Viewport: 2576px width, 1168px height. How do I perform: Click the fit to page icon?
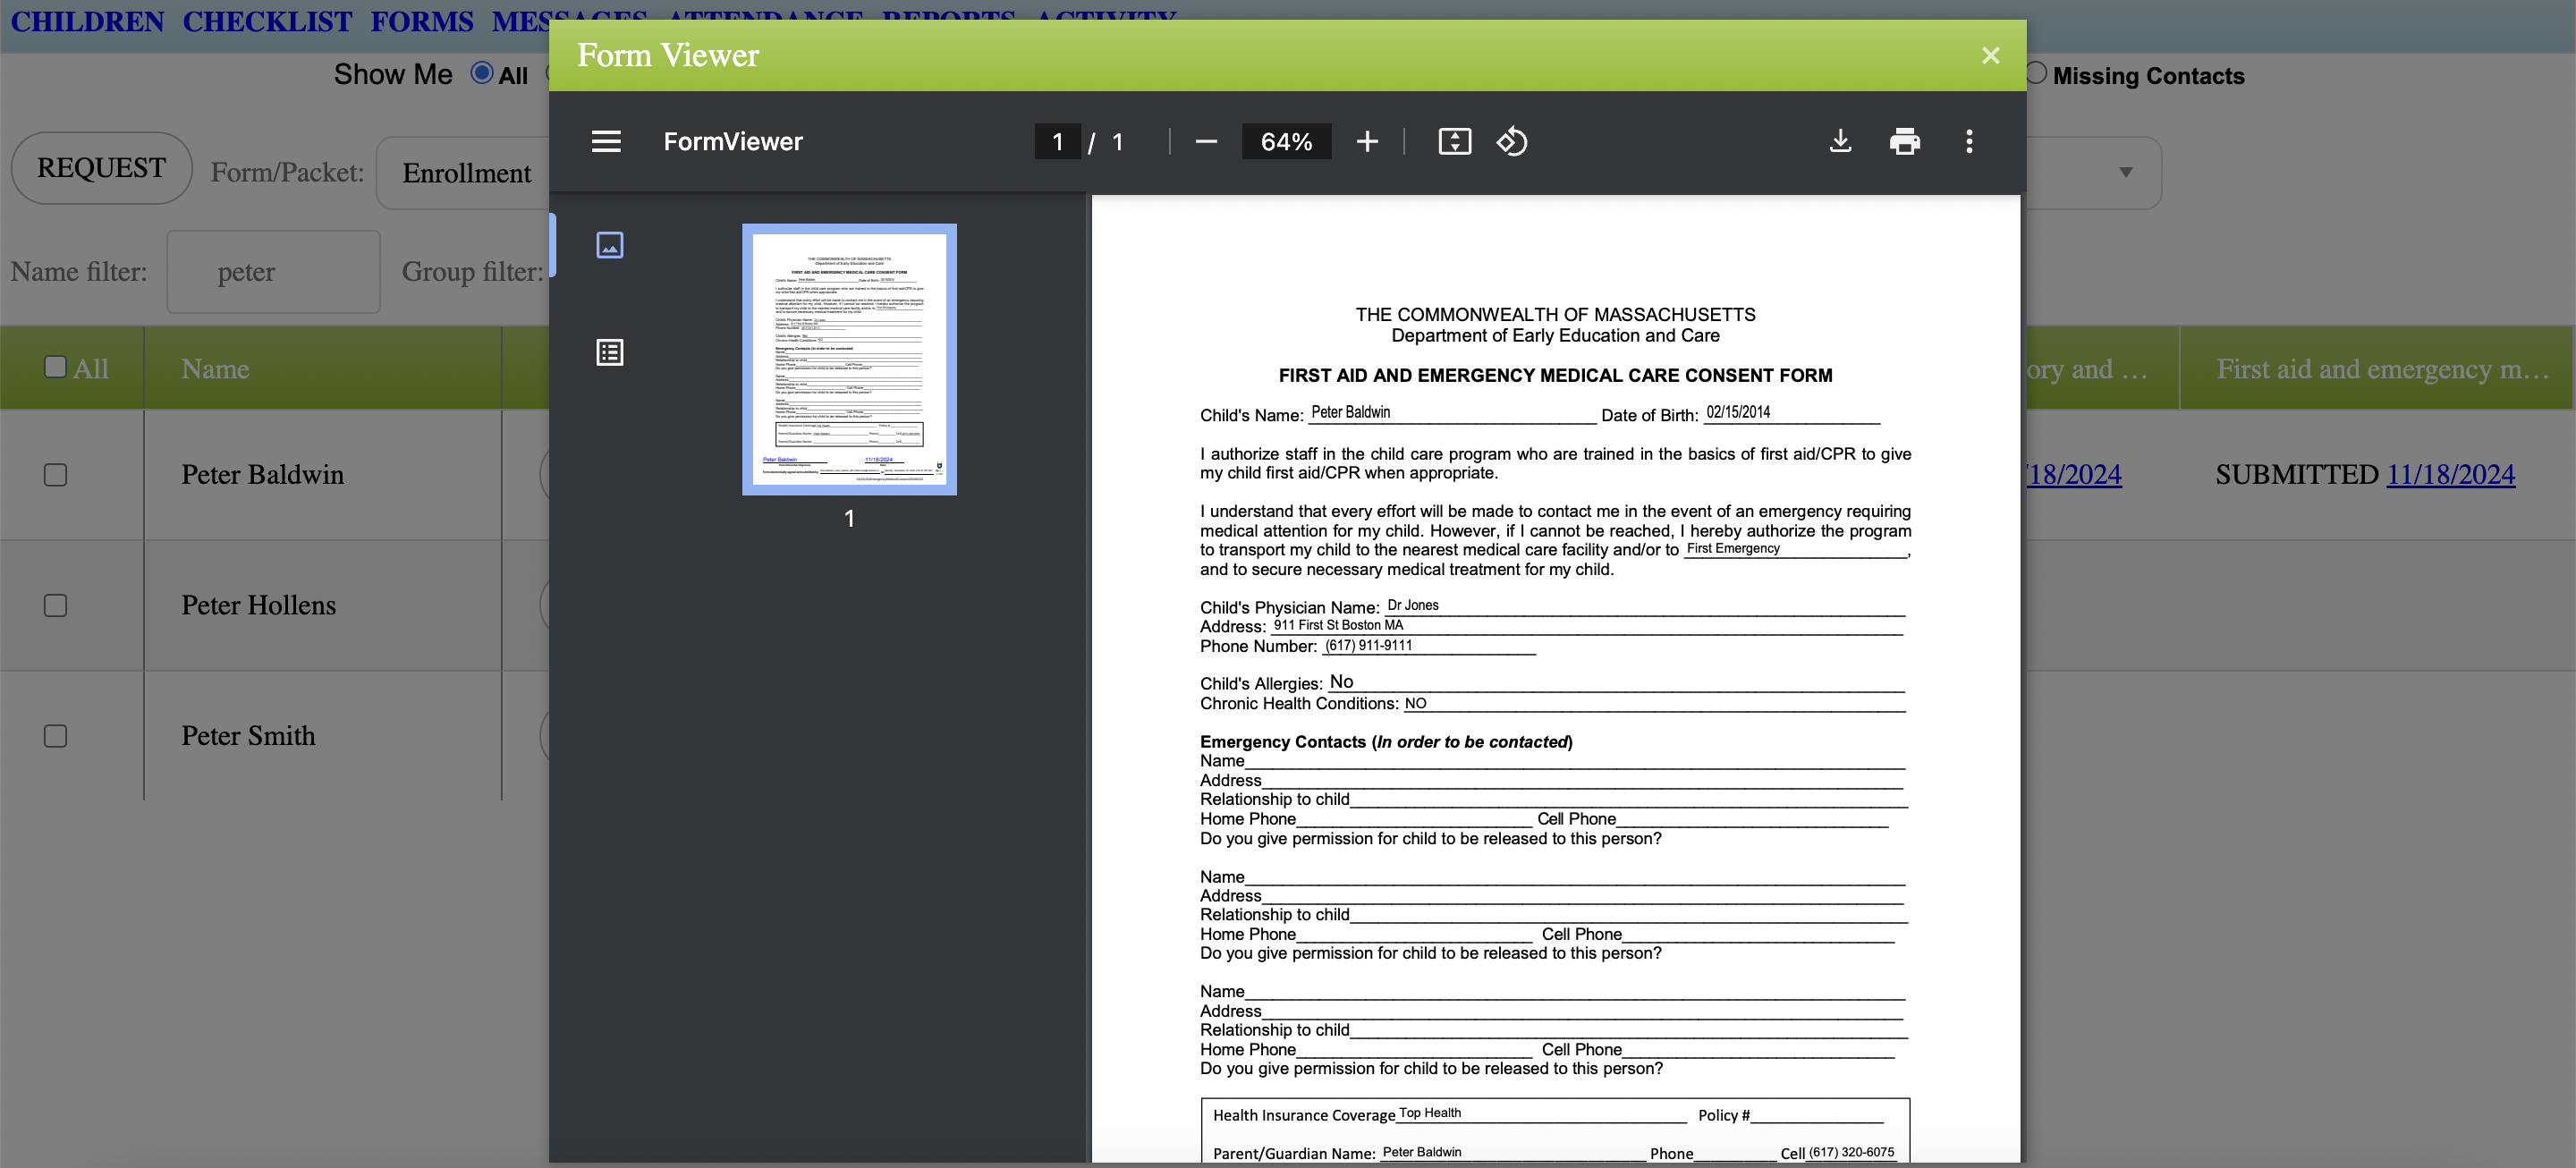click(1454, 141)
